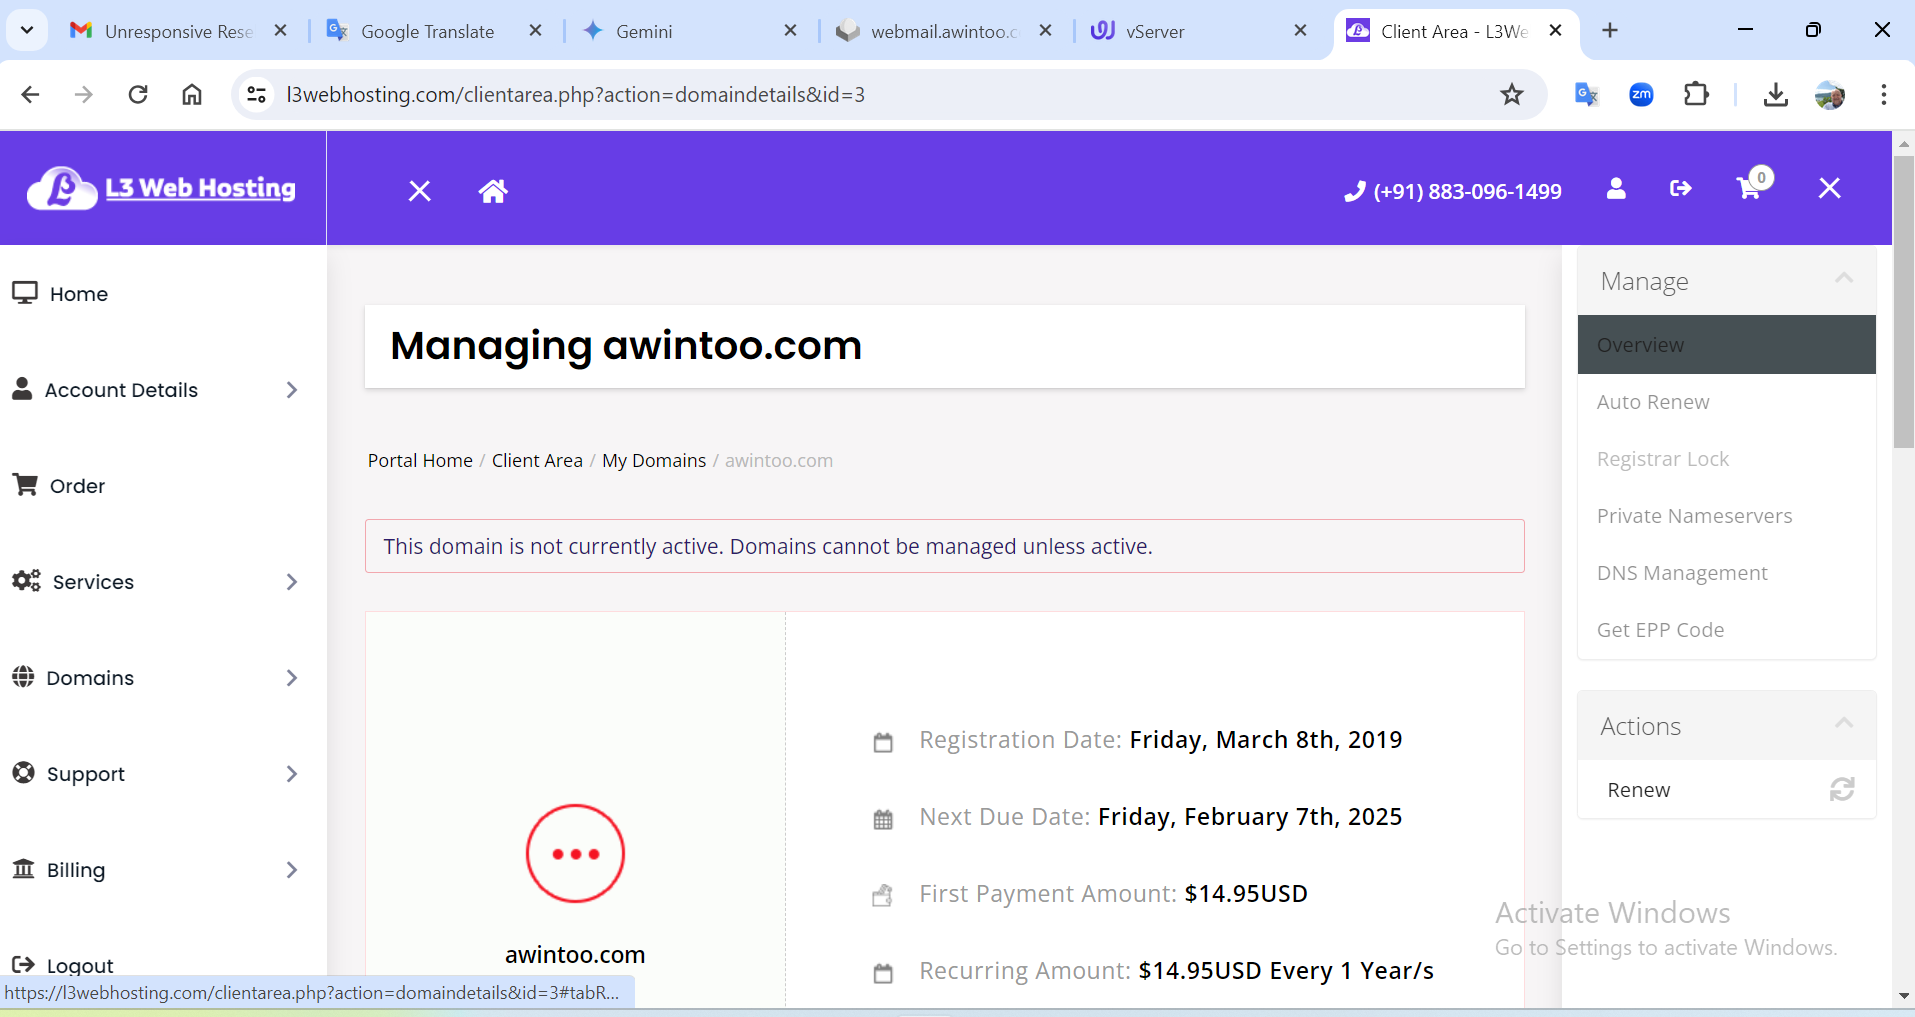Go to My Domains breadcrumb
1915x1017 pixels.
pos(654,460)
